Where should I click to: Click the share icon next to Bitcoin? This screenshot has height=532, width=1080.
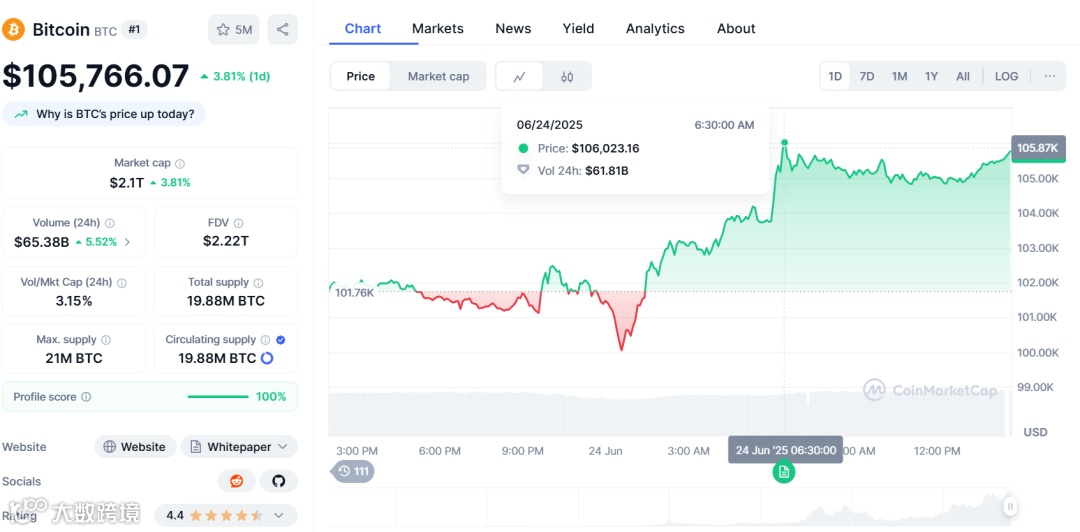(283, 29)
